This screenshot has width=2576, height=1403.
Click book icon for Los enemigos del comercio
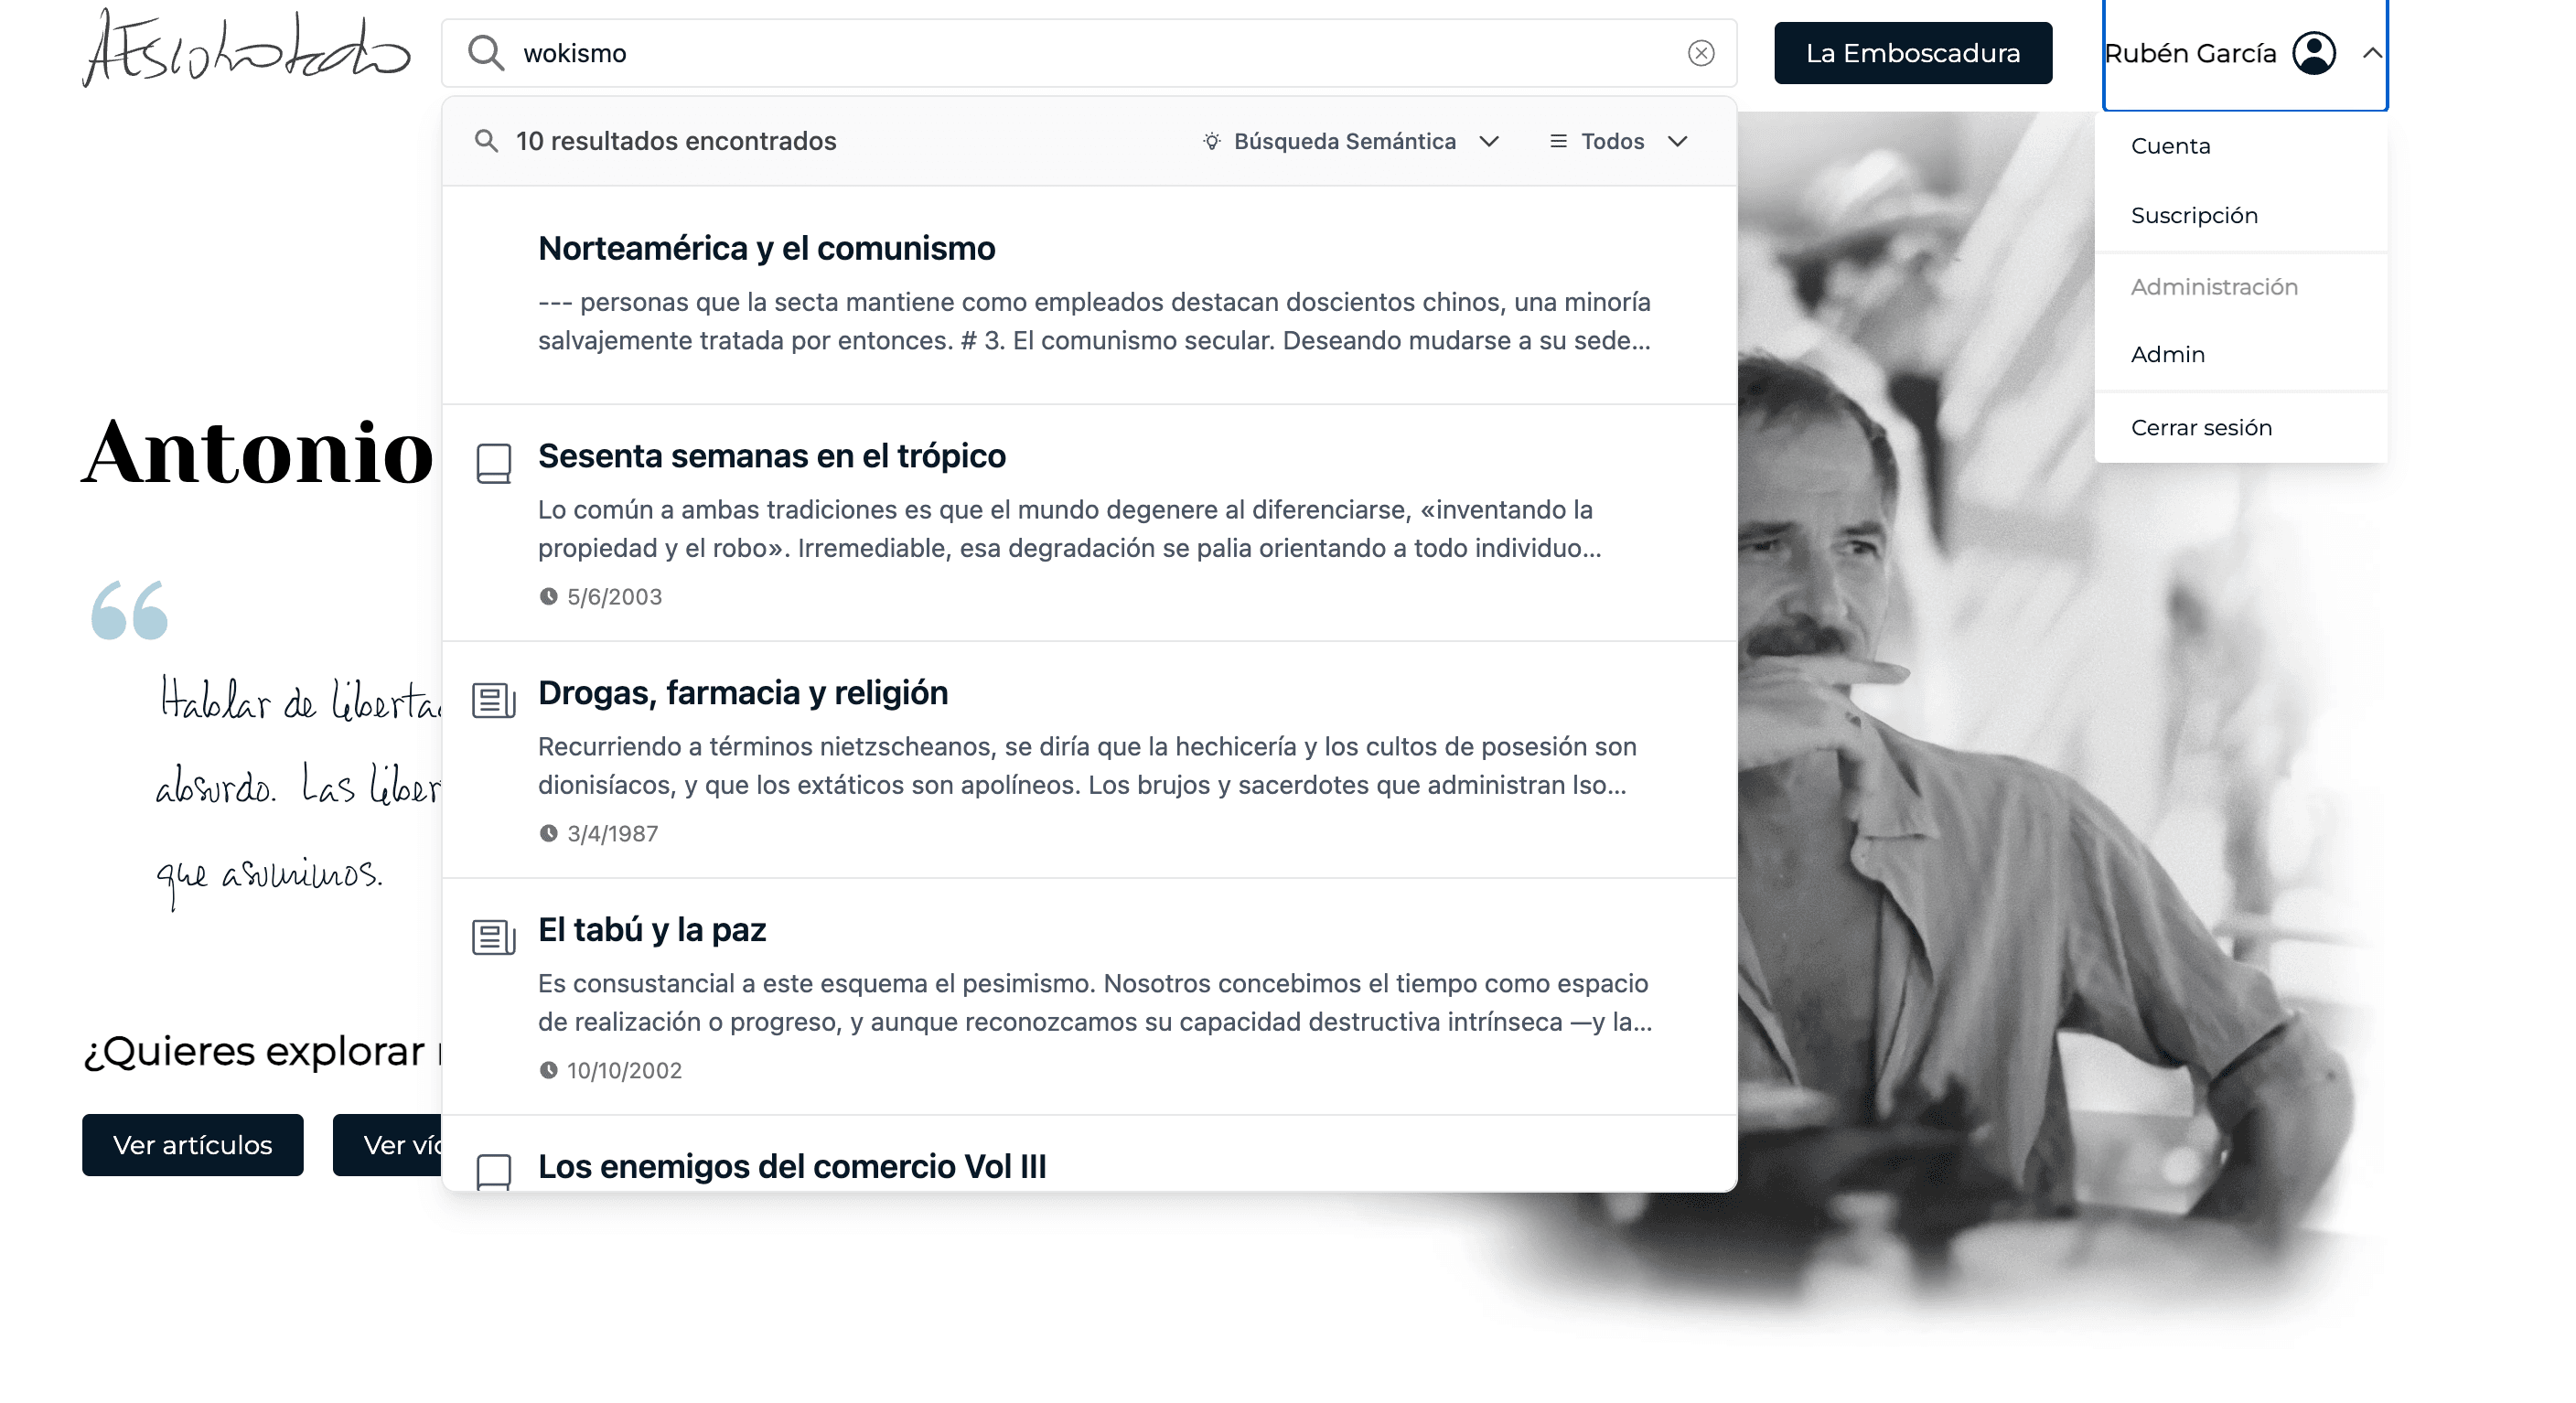tap(493, 1170)
